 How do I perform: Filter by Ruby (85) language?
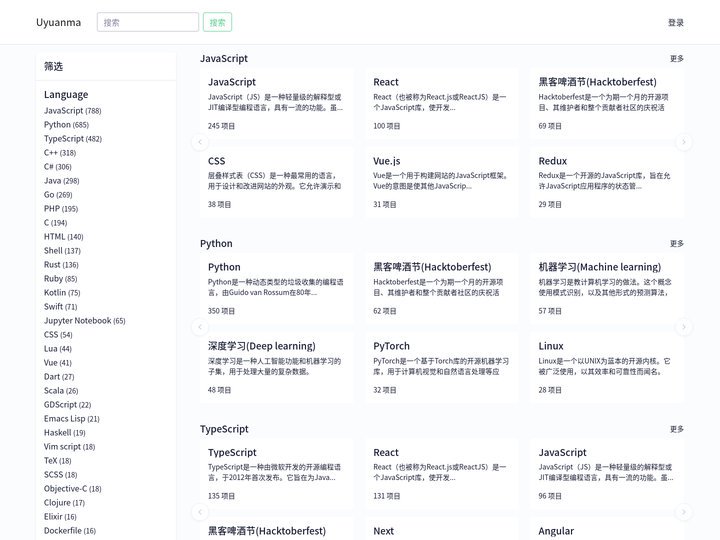point(60,279)
